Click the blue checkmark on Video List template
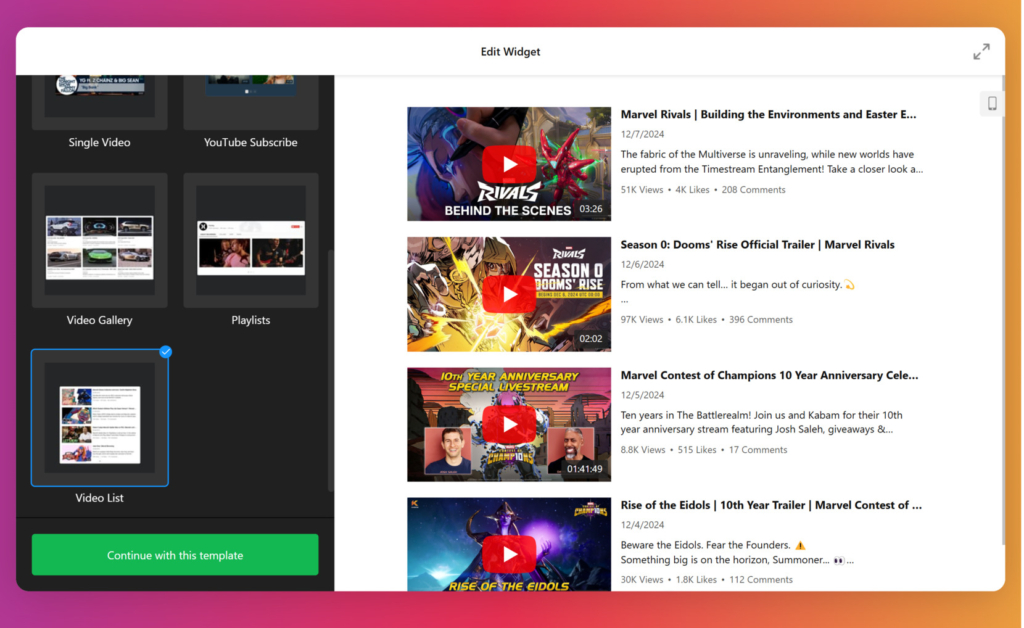Viewport: 1024px width, 628px height. (165, 352)
